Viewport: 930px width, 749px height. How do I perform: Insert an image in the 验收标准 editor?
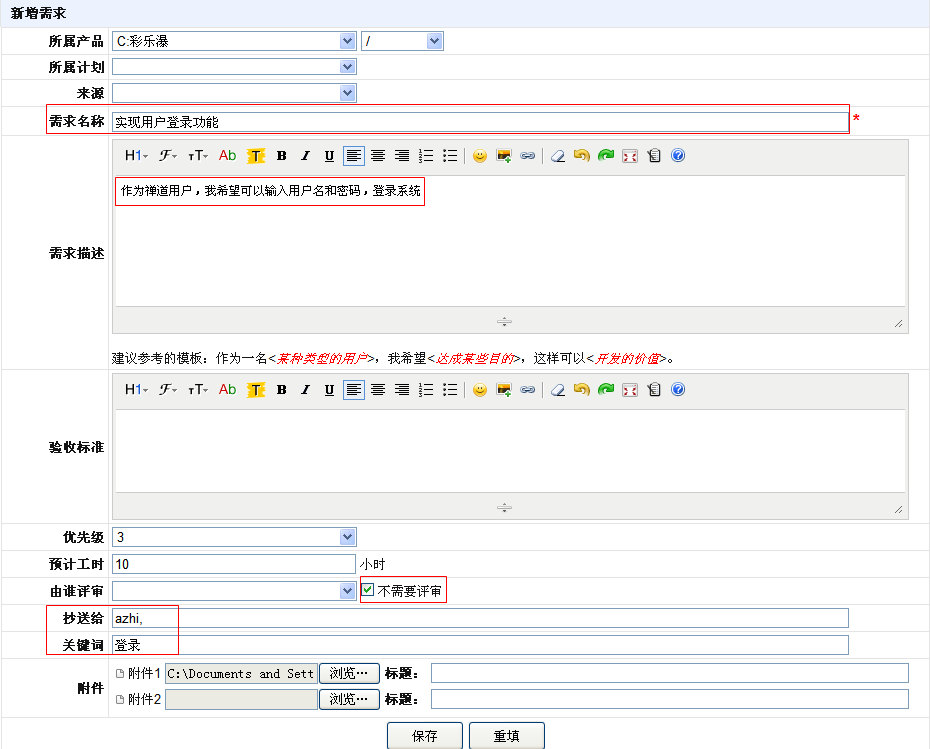[504, 390]
